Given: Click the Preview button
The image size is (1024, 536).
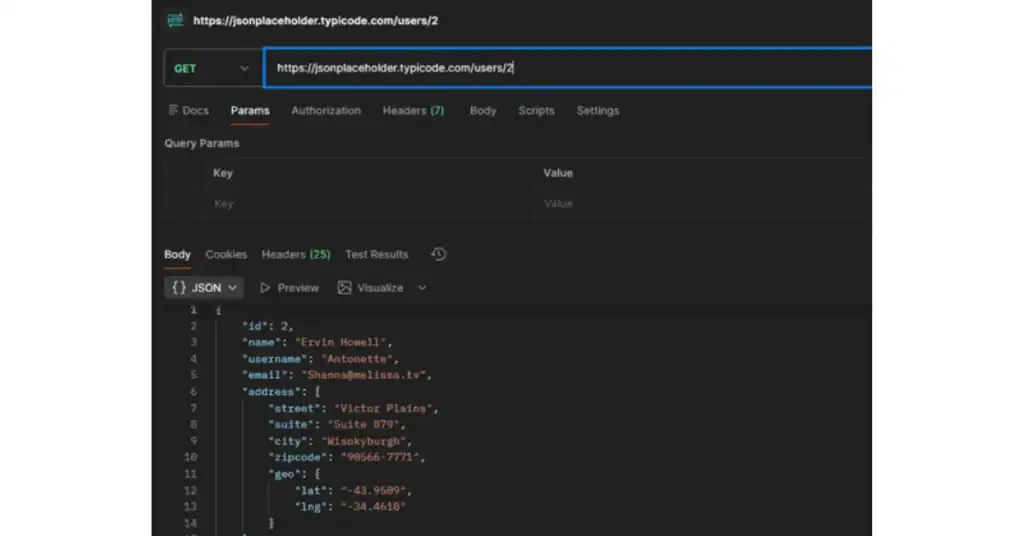Looking at the screenshot, I should pyautogui.click(x=289, y=288).
